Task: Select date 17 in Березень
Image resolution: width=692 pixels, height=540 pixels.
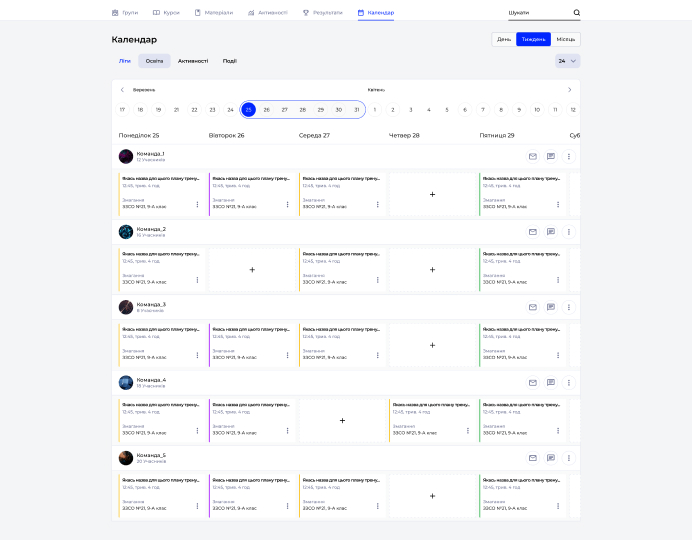Action: click(x=122, y=110)
